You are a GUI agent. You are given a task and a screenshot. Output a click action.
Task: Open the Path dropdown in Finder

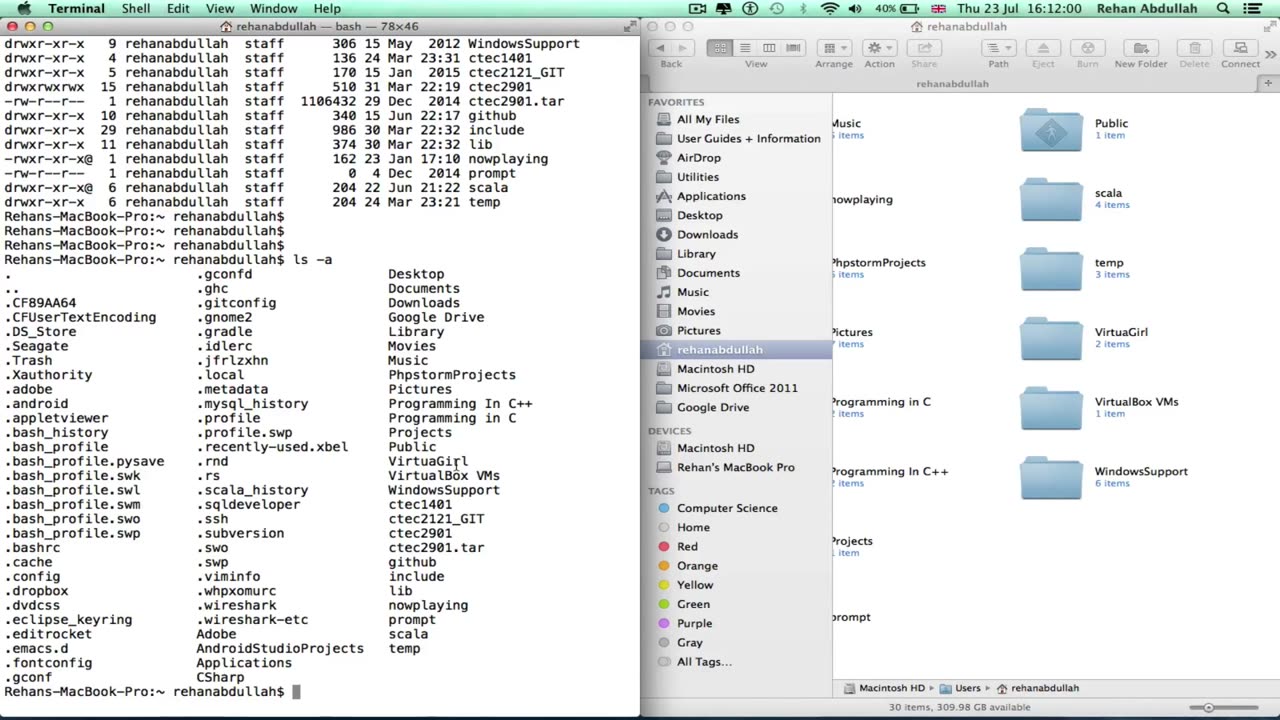click(998, 48)
